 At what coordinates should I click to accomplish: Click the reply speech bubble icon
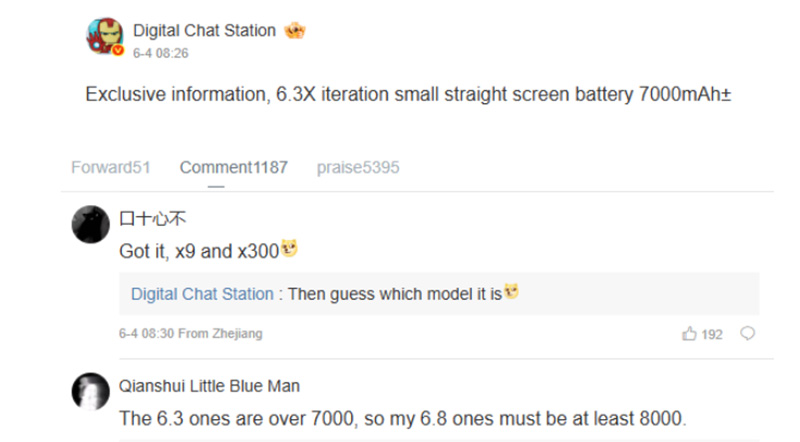click(748, 334)
